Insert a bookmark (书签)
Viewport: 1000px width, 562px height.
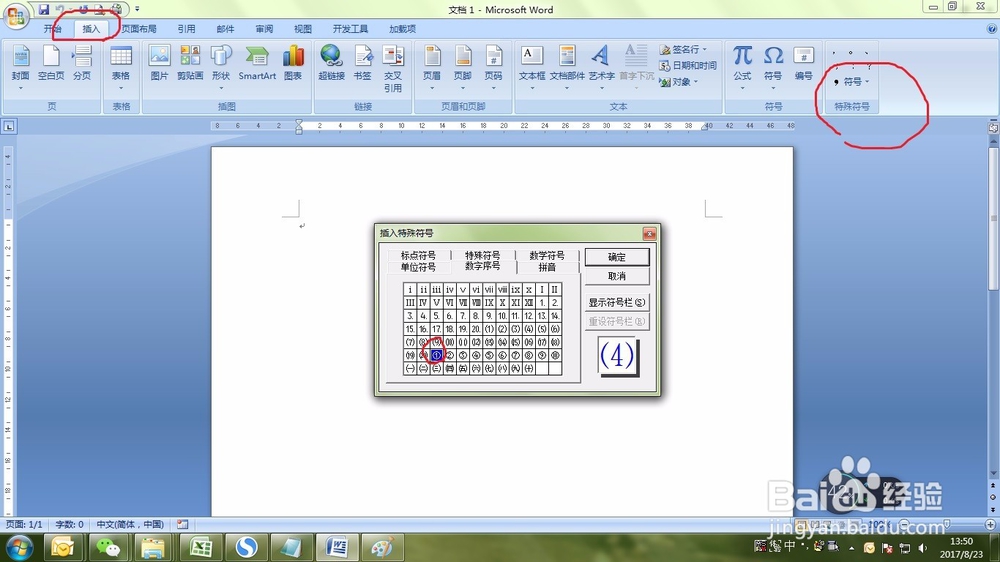coord(362,63)
